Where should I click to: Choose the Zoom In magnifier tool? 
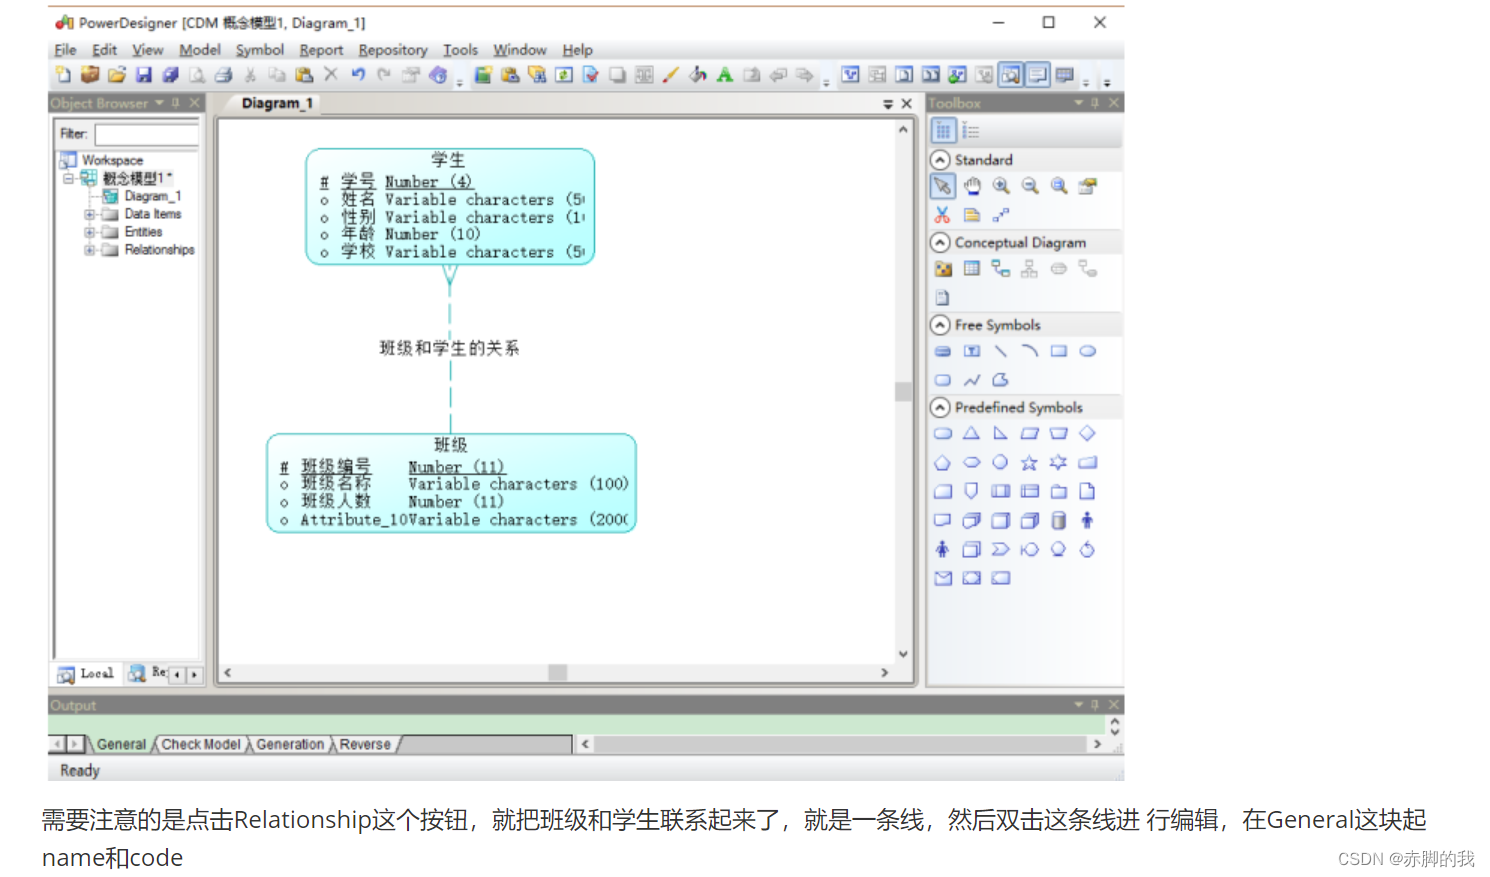click(1001, 186)
